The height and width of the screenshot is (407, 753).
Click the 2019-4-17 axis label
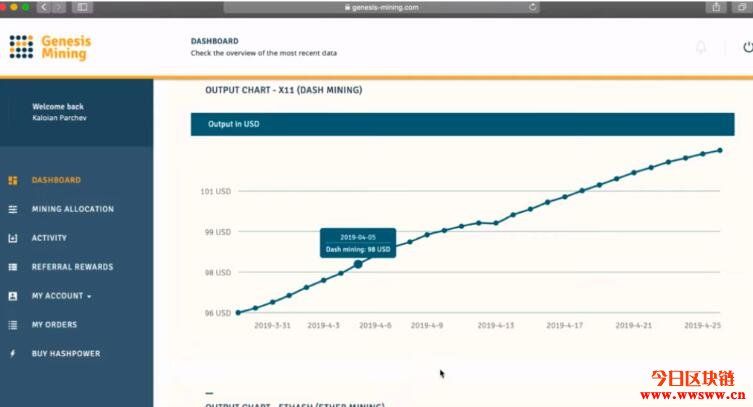565,325
